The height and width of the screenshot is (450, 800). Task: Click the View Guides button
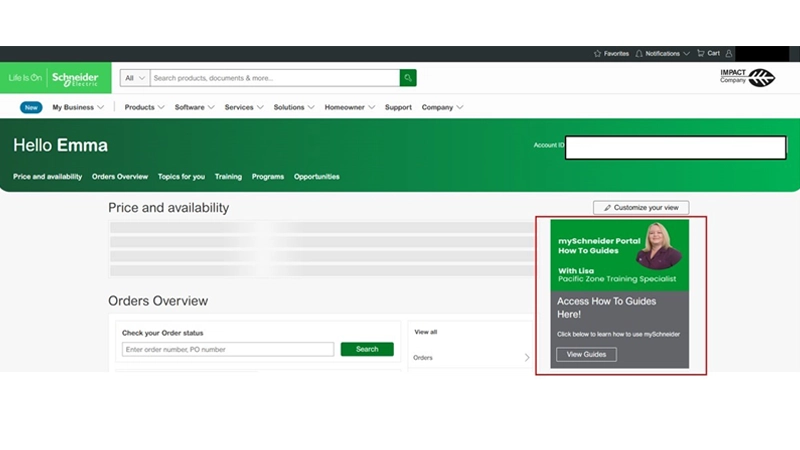[586, 354]
